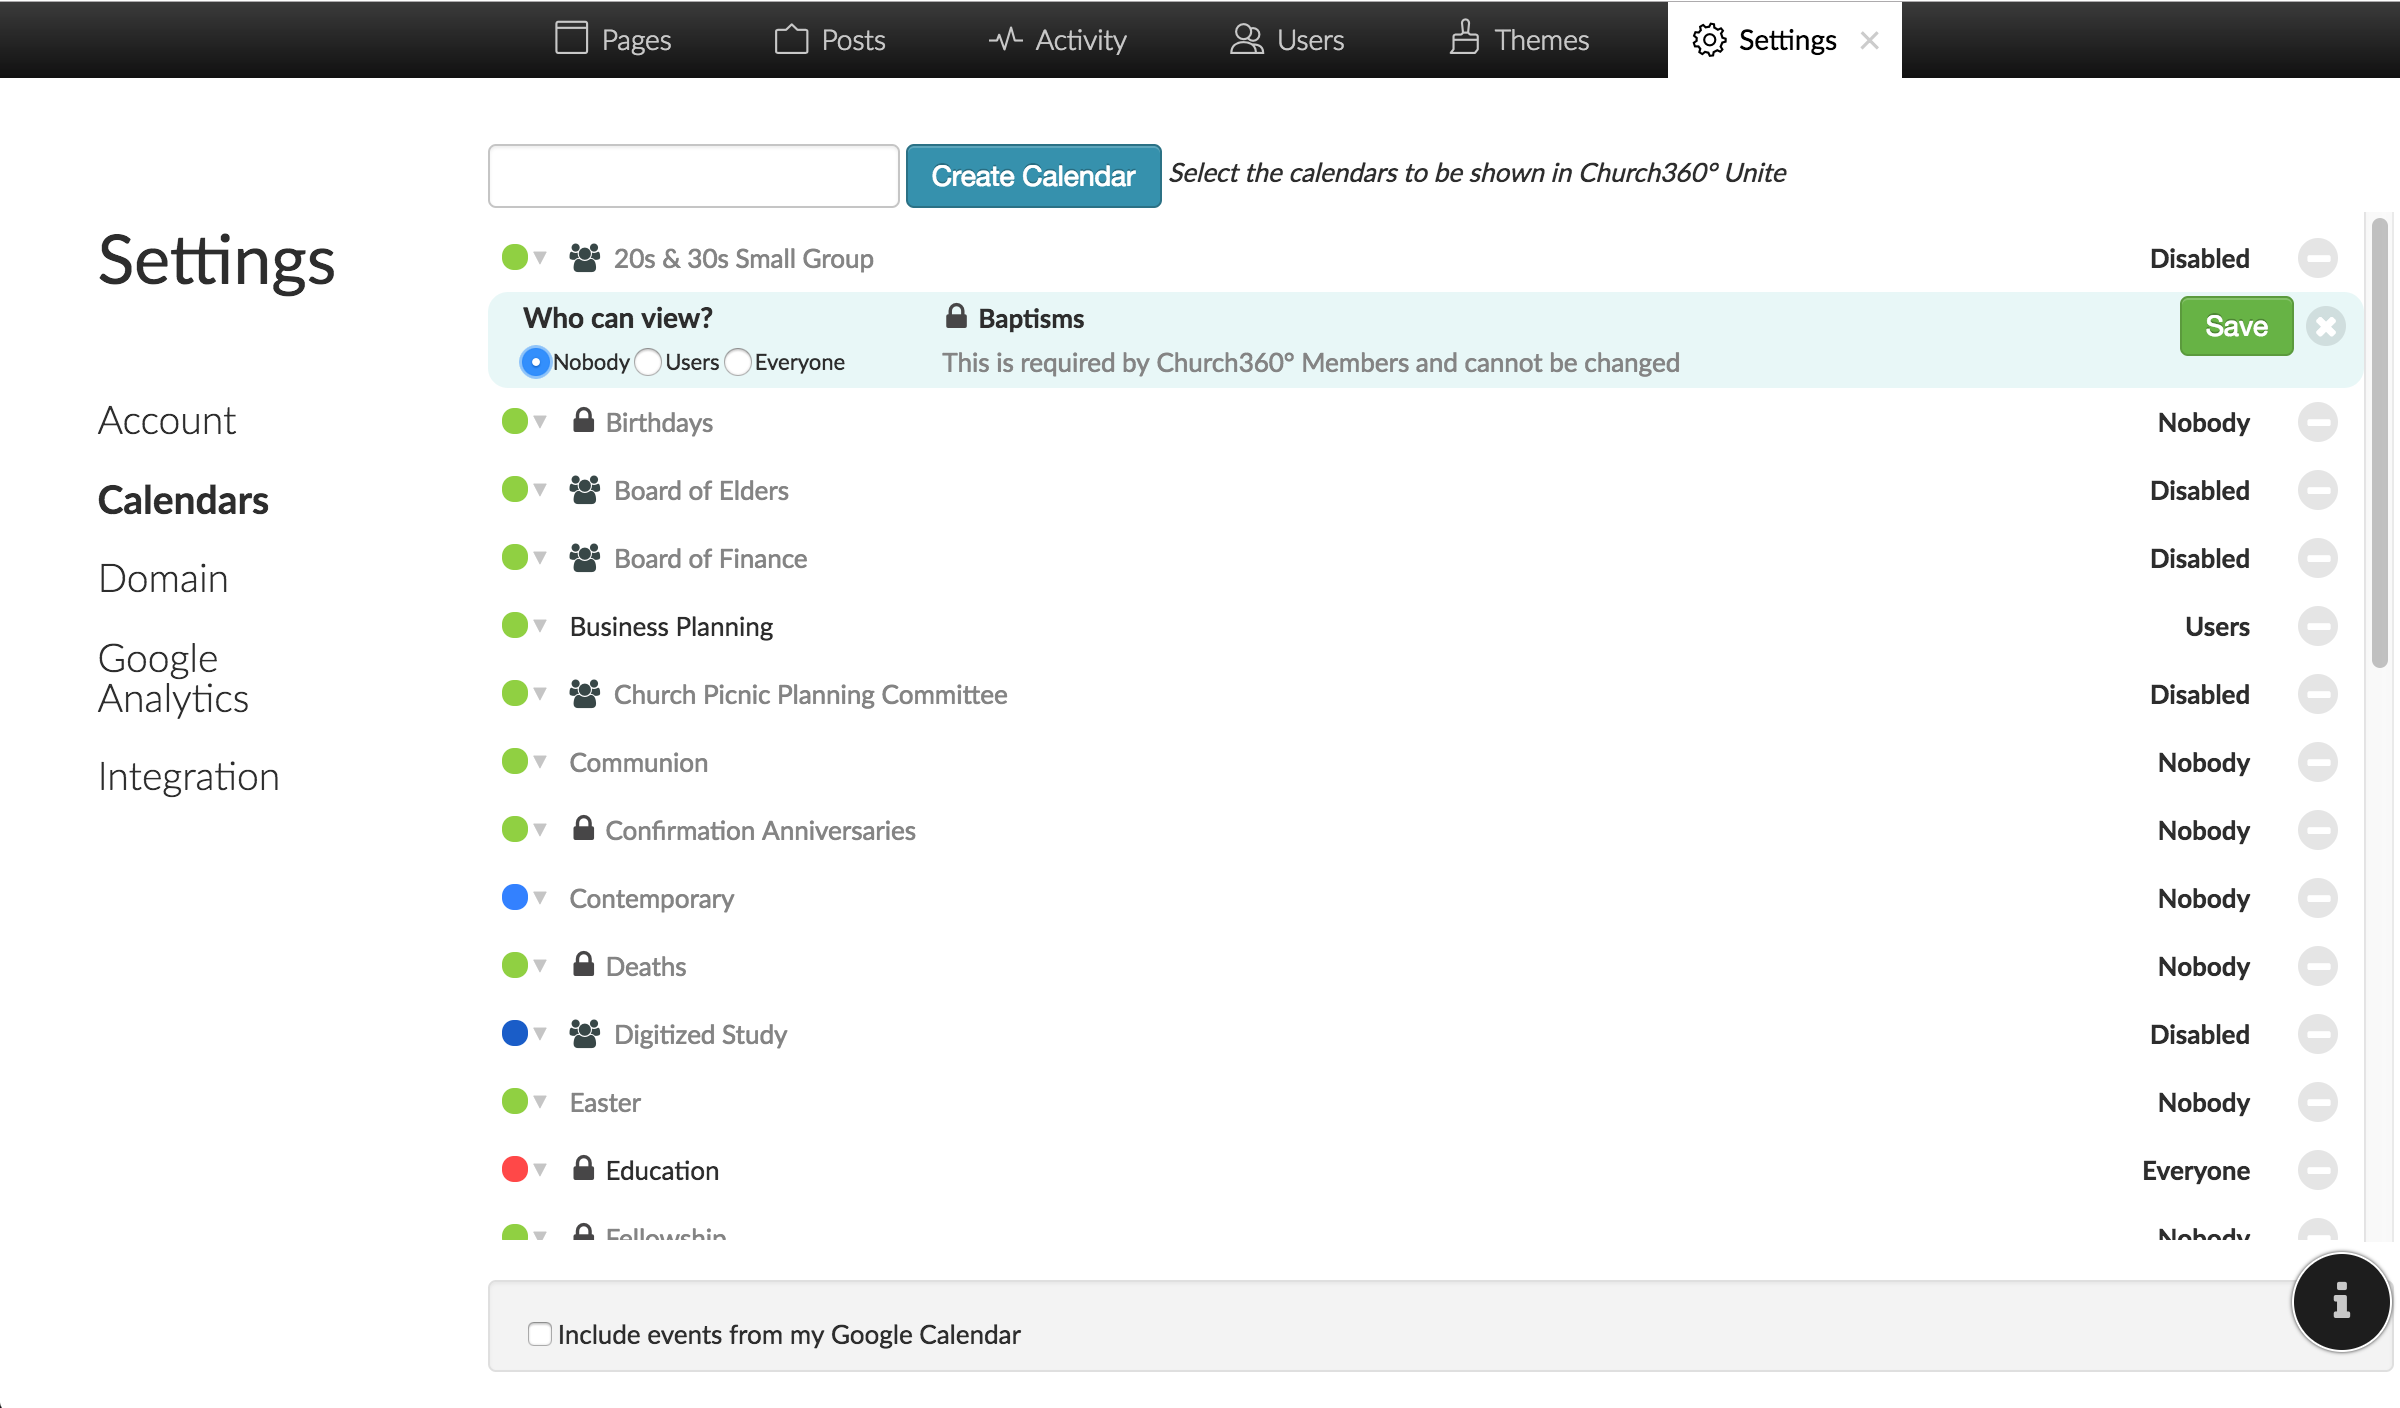Select the Users radio option for Baptisms
2400x1408 pixels.
coord(647,362)
